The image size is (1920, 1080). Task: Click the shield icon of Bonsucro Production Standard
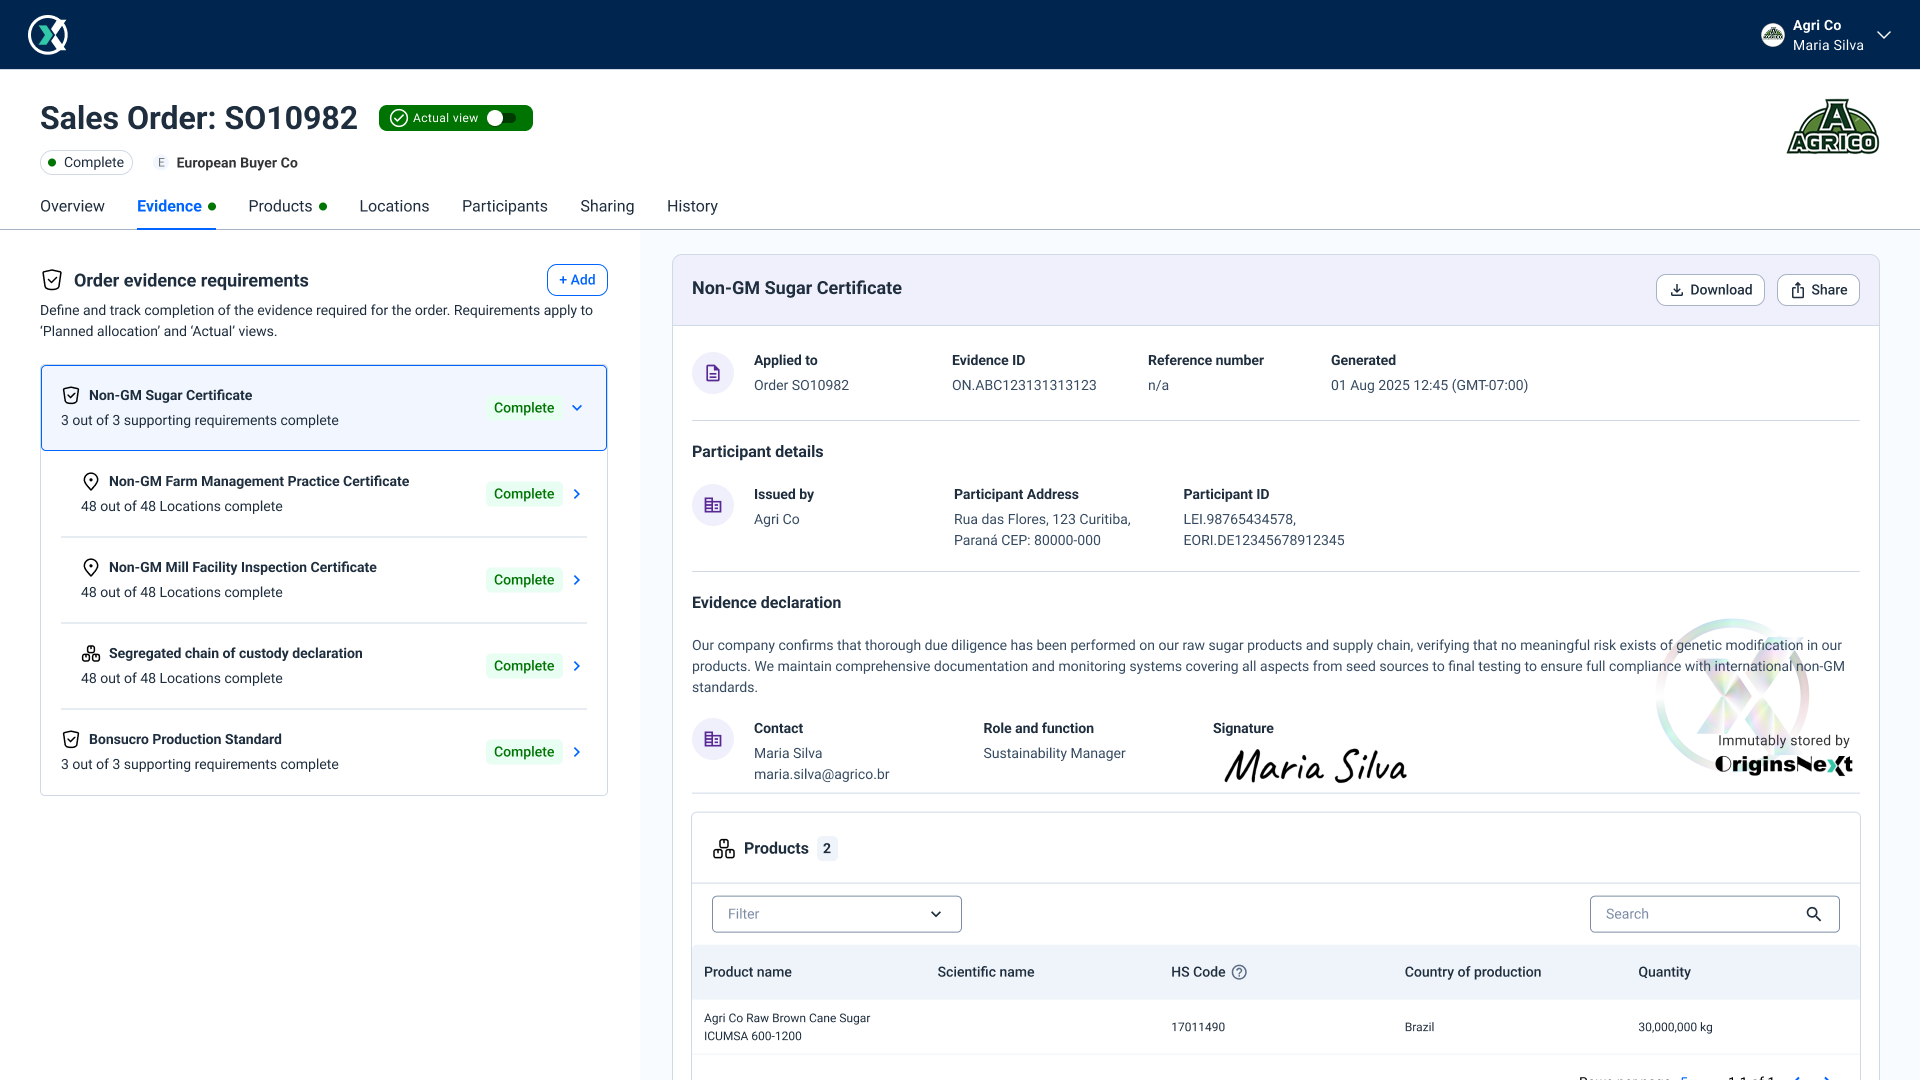(71, 739)
